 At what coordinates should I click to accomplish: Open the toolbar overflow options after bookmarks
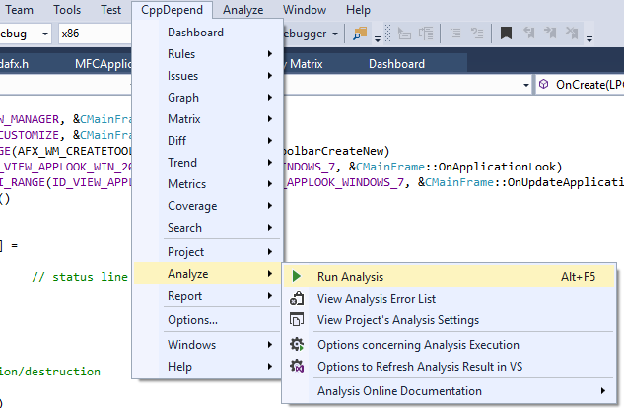click(x=589, y=38)
